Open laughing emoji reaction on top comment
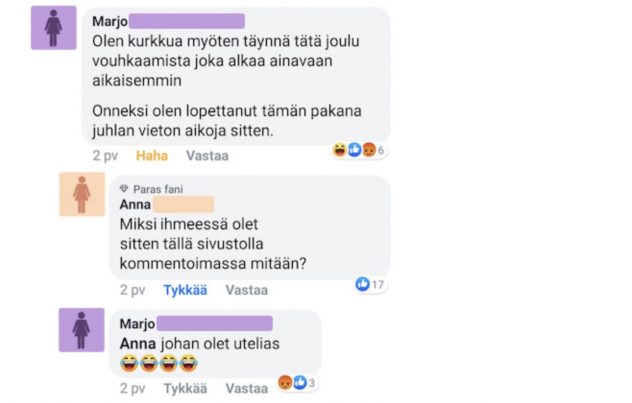Image resolution: width=632 pixels, height=403 pixels. click(x=340, y=150)
